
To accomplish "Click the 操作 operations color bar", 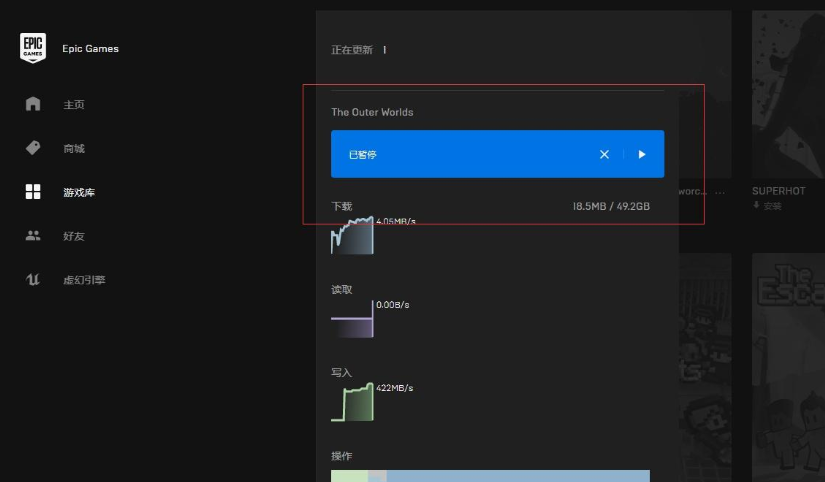I will click(x=490, y=476).
